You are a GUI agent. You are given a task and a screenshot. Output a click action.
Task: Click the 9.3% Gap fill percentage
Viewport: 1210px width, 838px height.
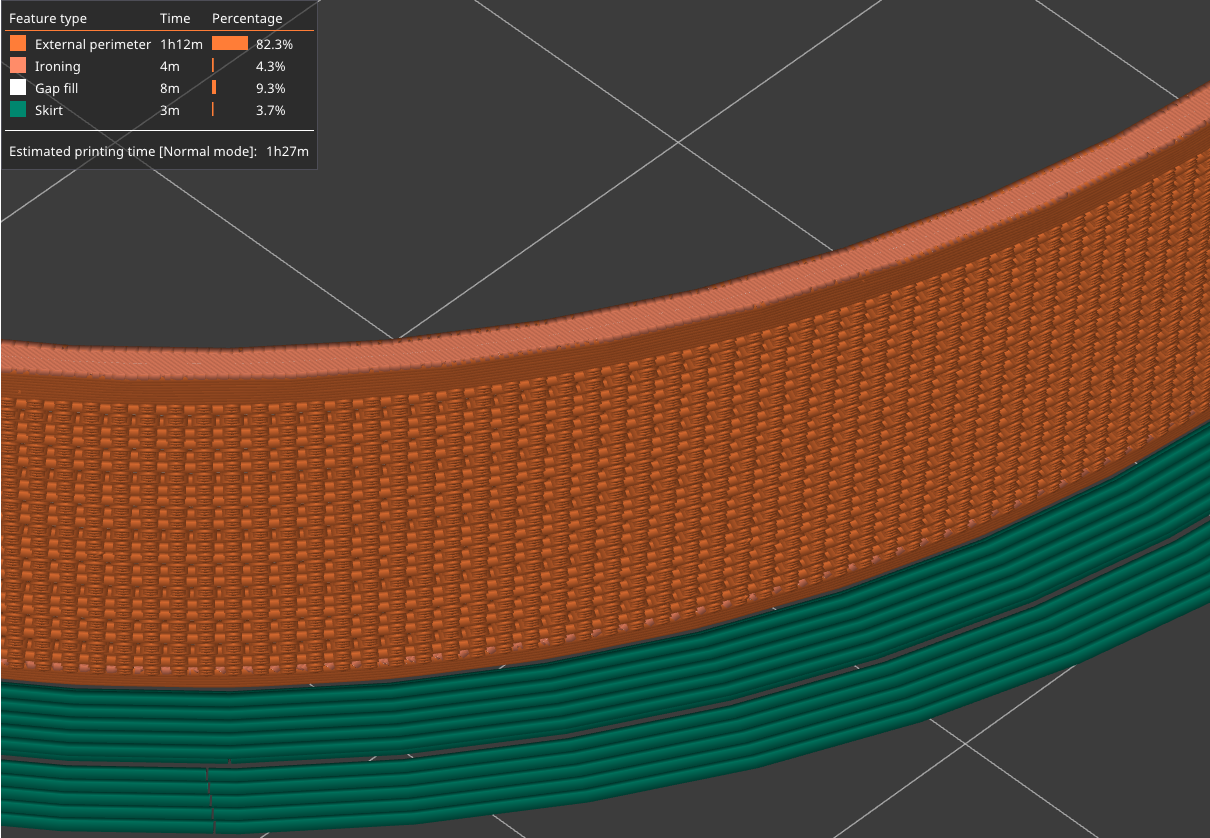coord(271,88)
